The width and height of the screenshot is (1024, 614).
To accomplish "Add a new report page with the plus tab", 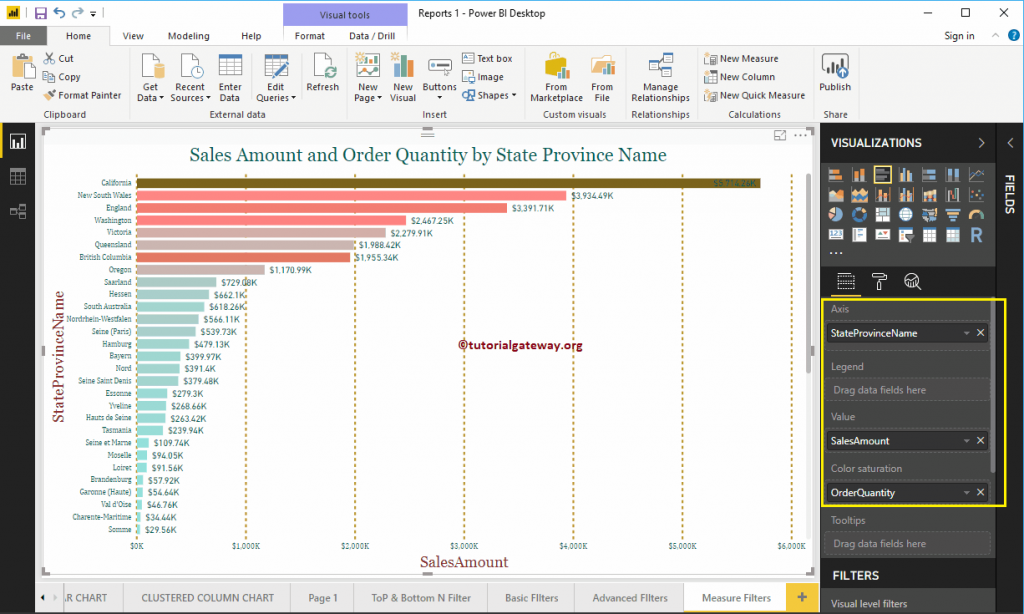I will pos(803,597).
